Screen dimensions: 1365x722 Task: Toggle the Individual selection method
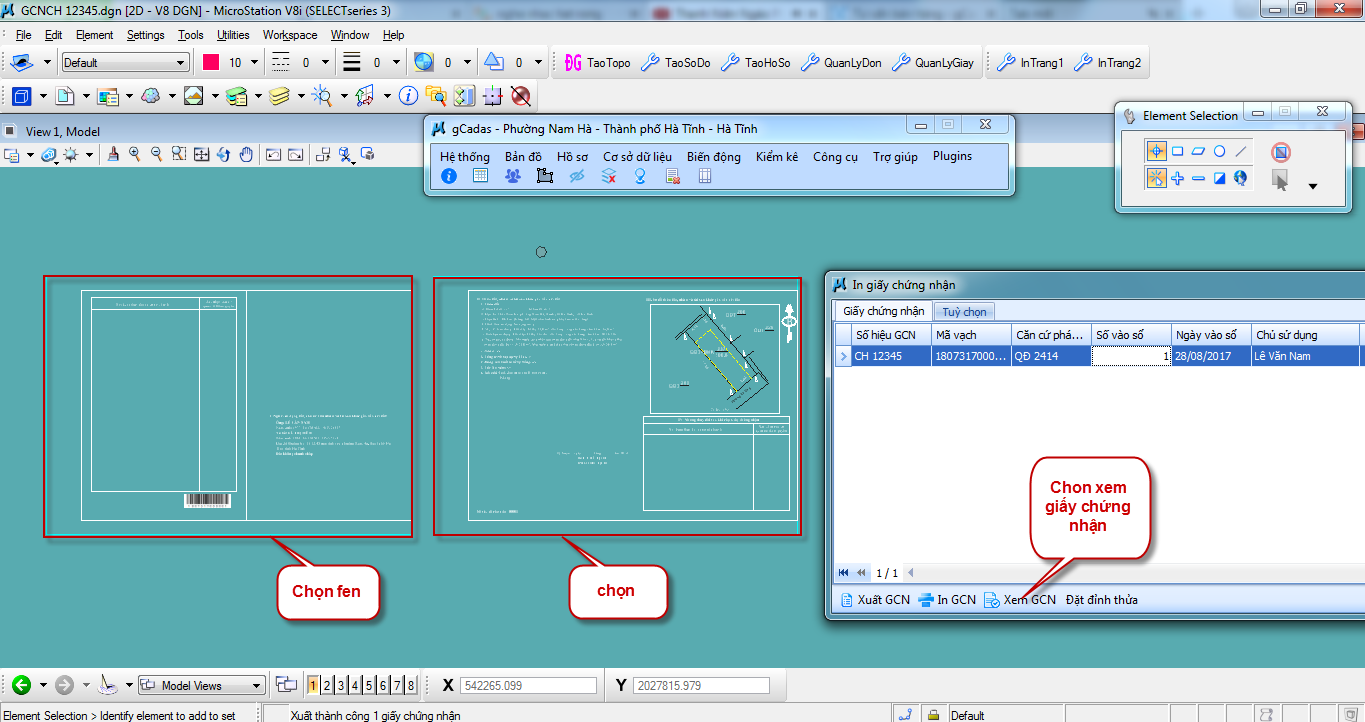1156,152
